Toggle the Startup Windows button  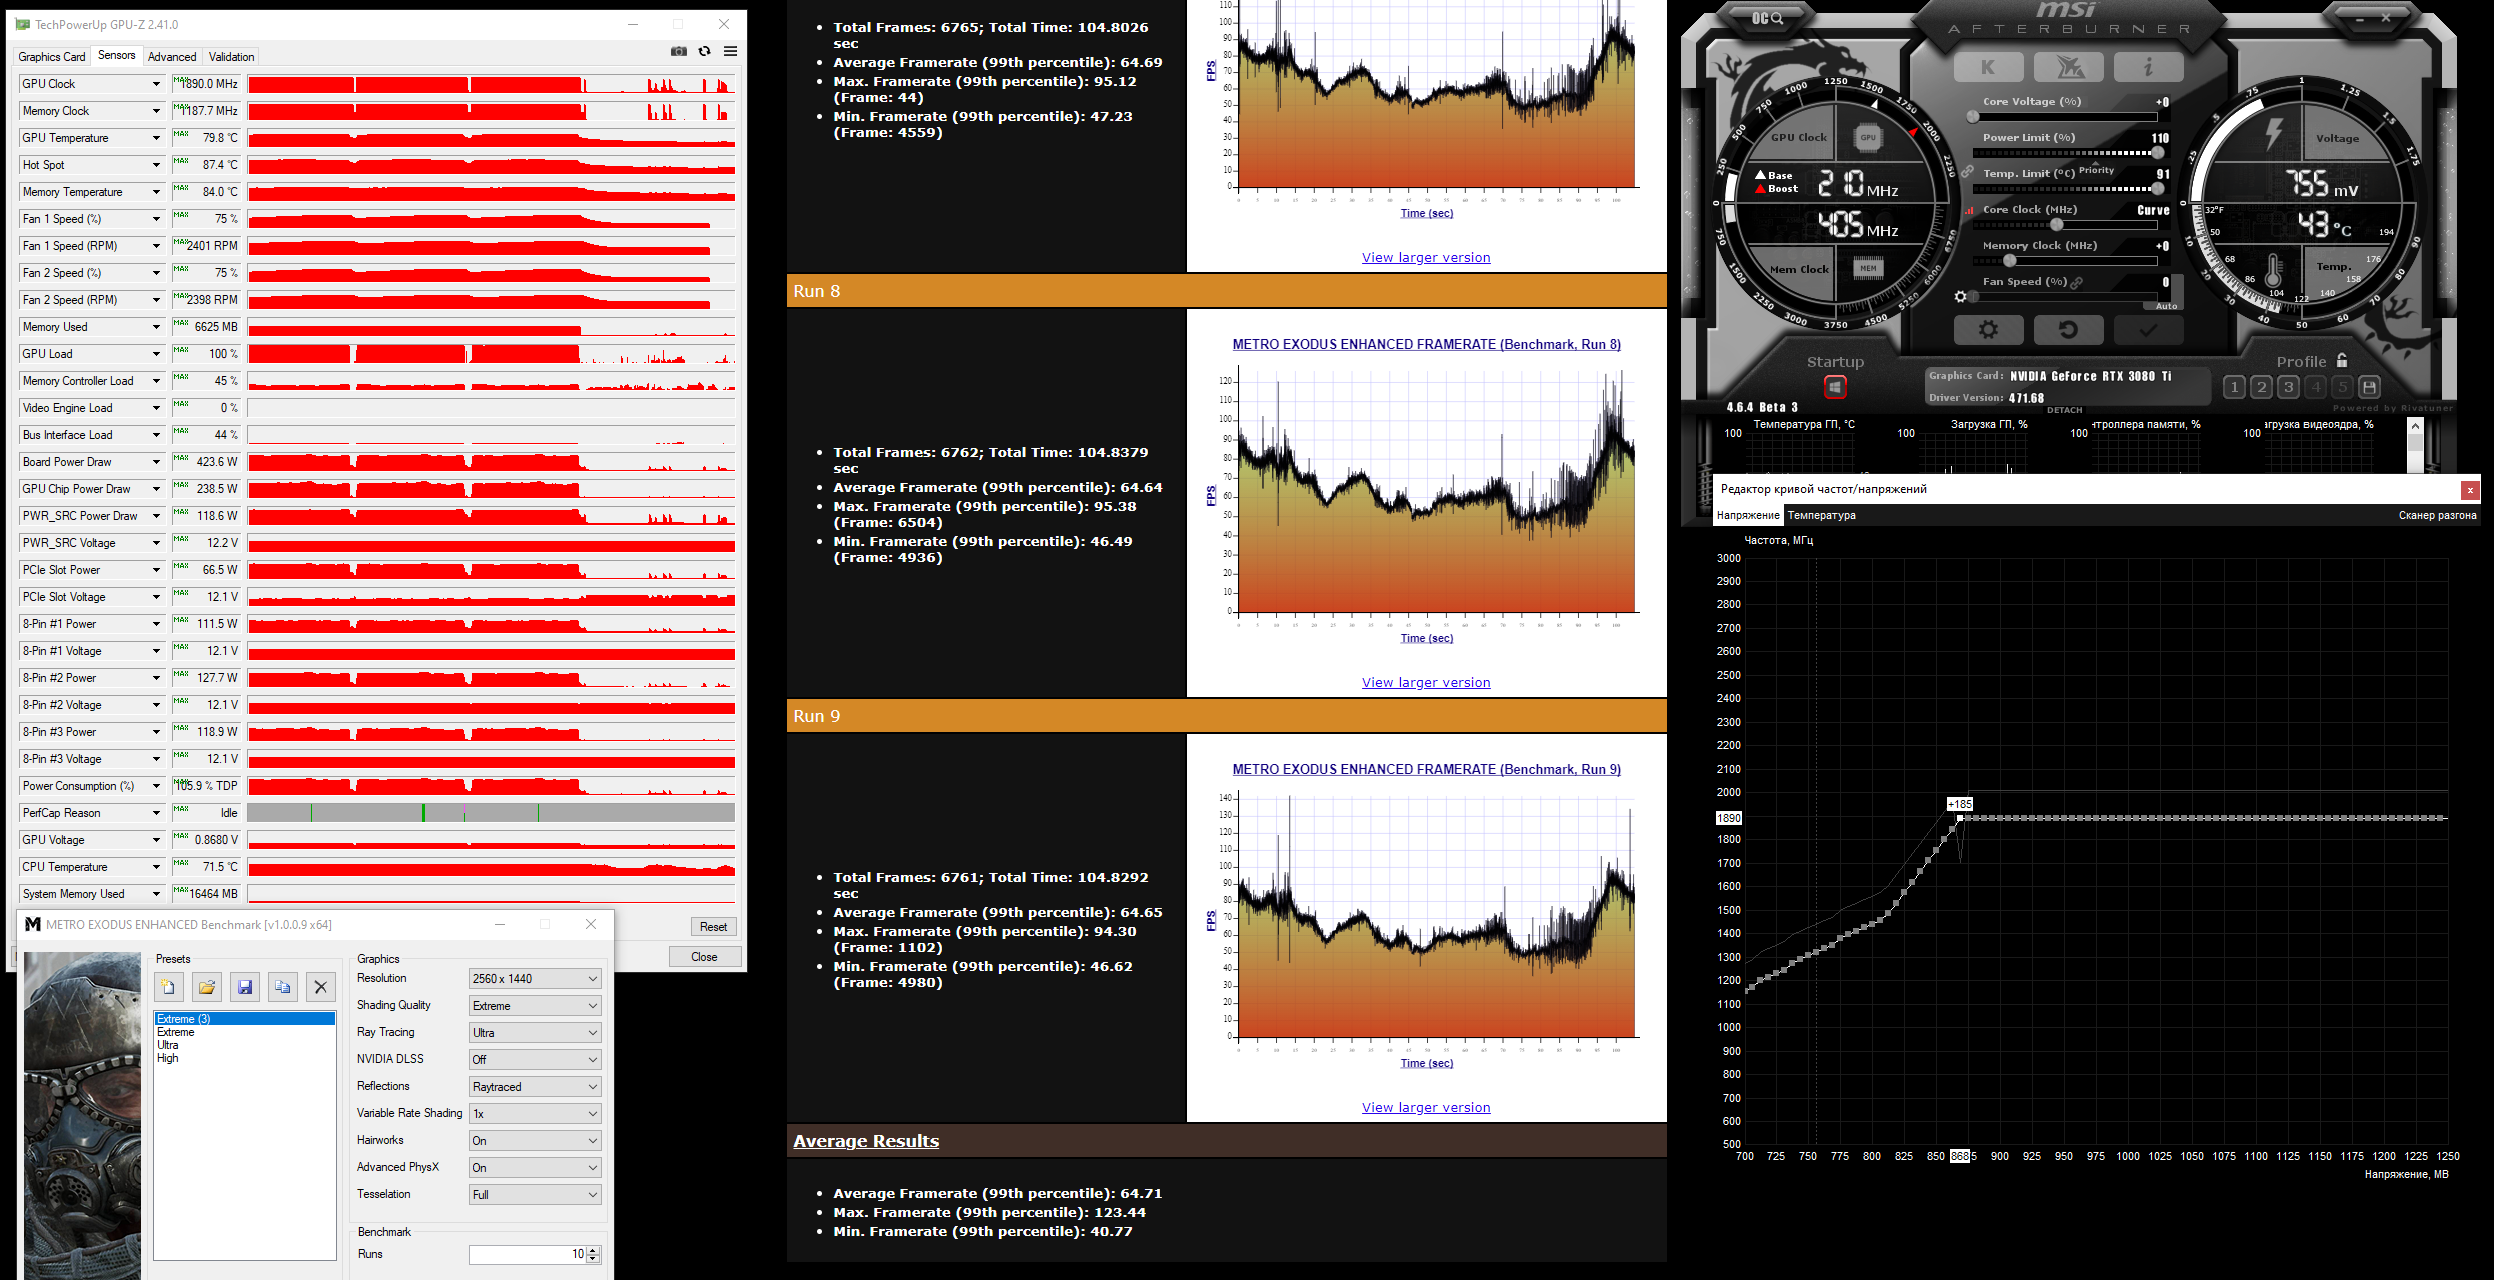click(1835, 387)
